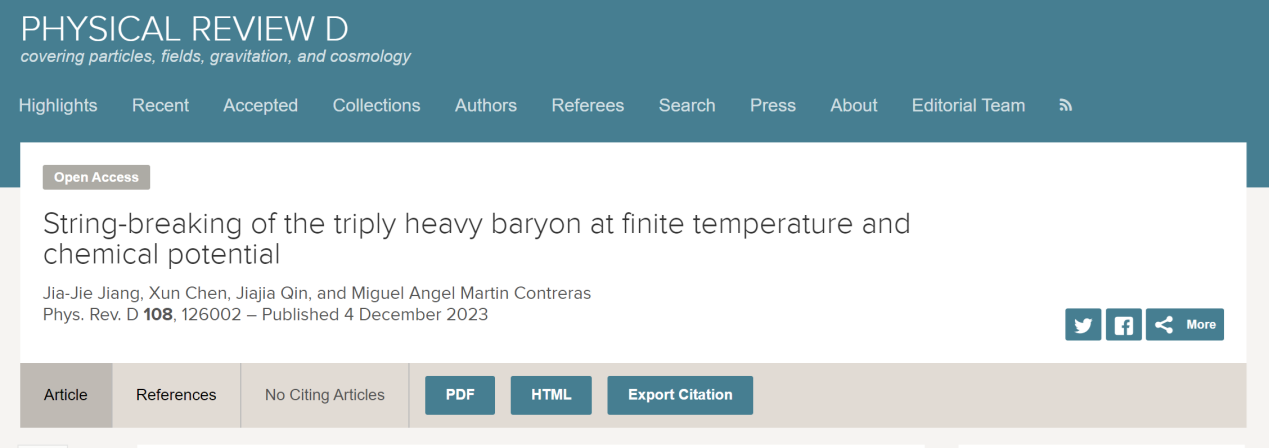Open the Referees menu

(587, 105)
